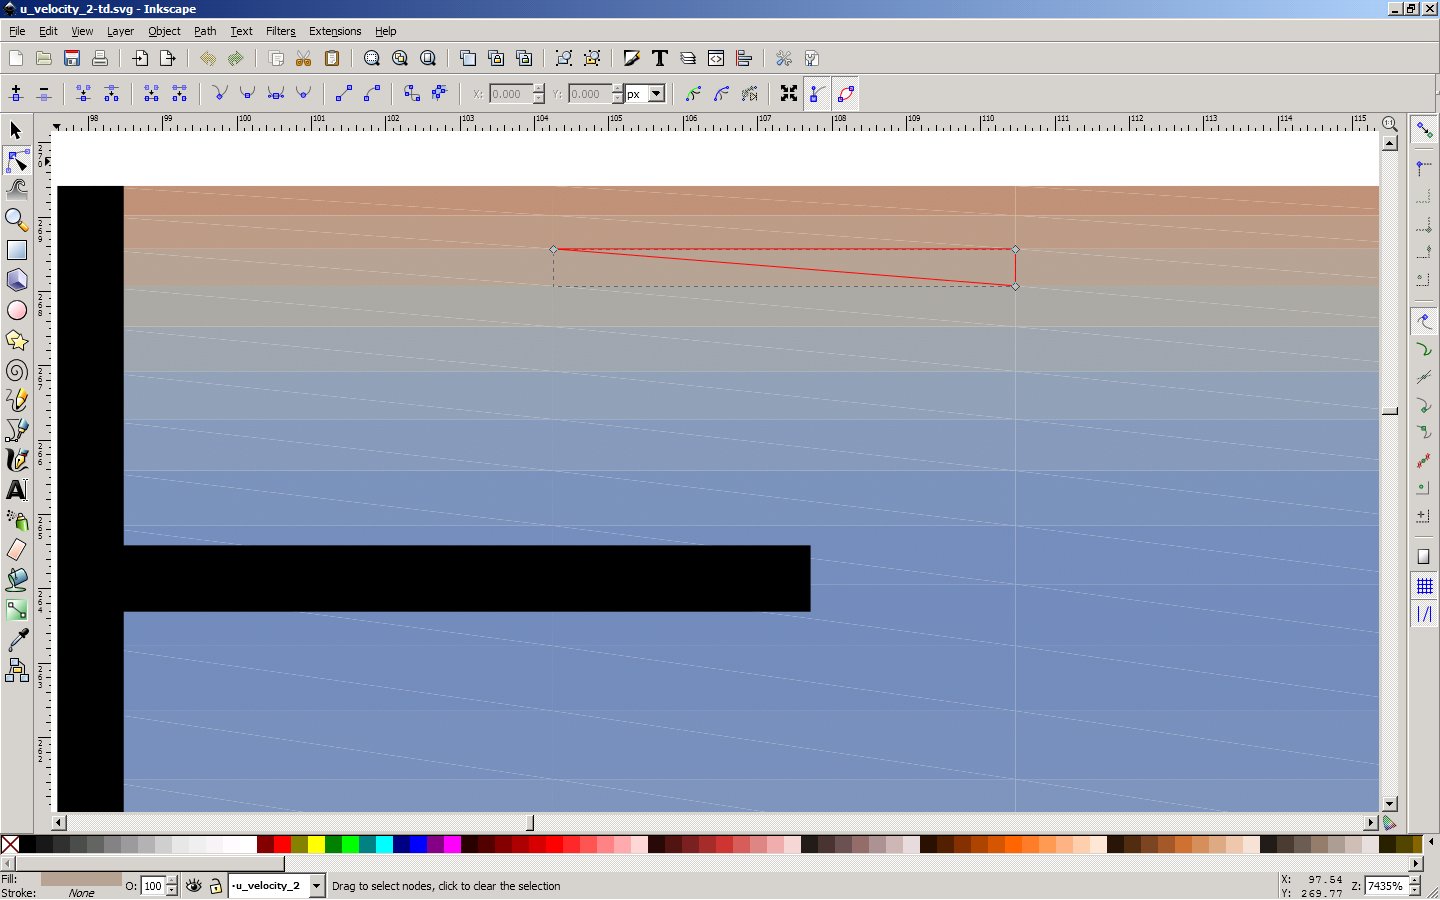Viewport: 1440px width, 900px height.
Task: Toggle snapping to grids
Action: click(x=1424, y=587)
